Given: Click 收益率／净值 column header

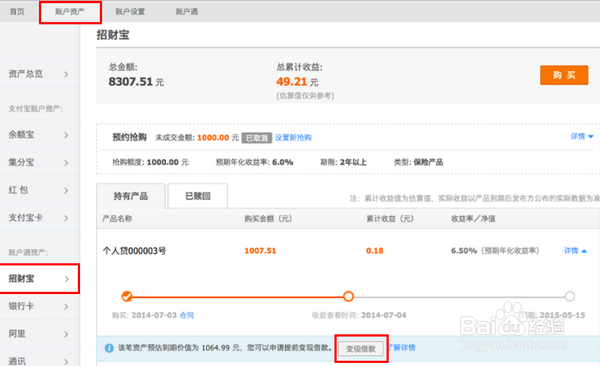Looking at the screenshot, I should (473, 219).
